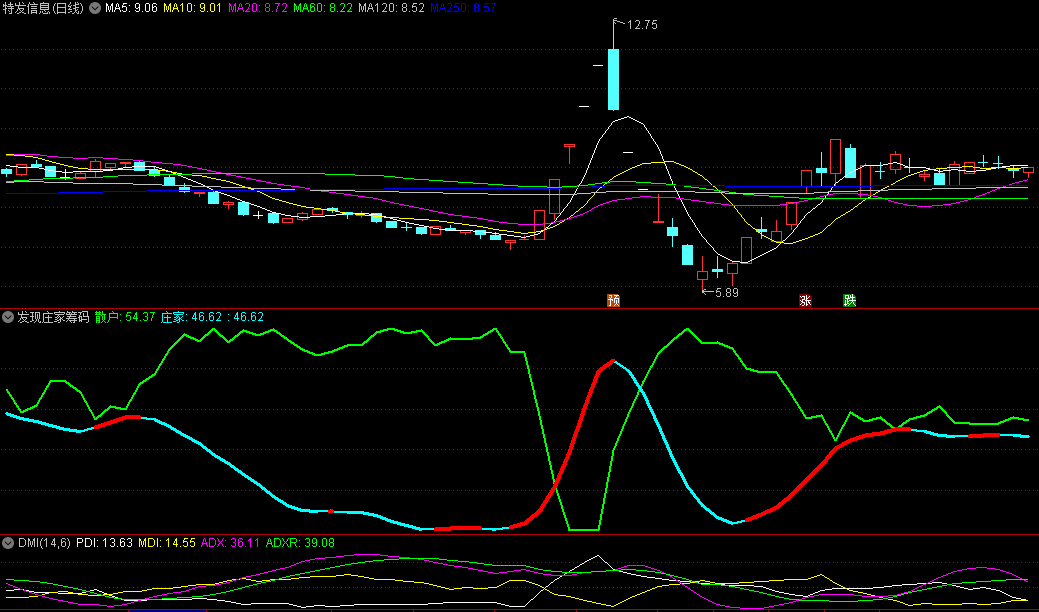Click the orange 预 forecast marker icon

click(x=613, y=300)
